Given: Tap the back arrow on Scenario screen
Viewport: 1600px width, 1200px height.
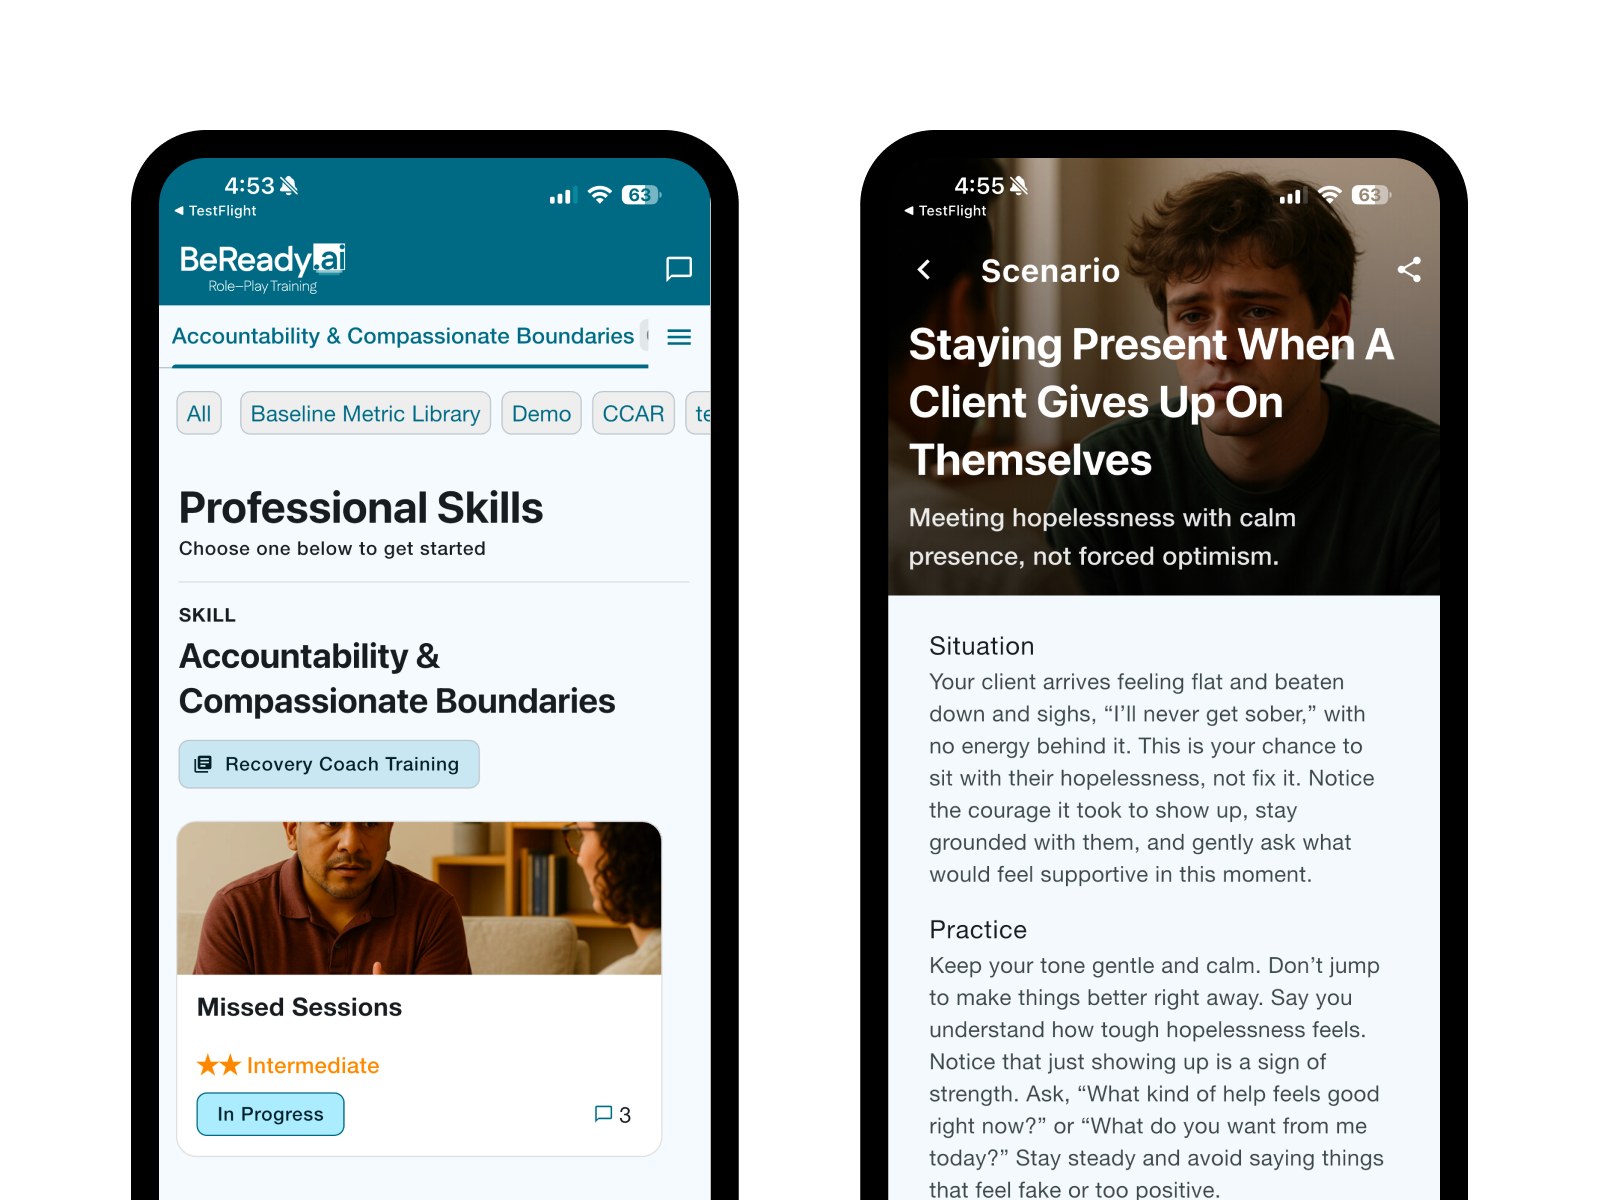Looking at the screenshot, I should pyautogui.click(x=924, y=270).
